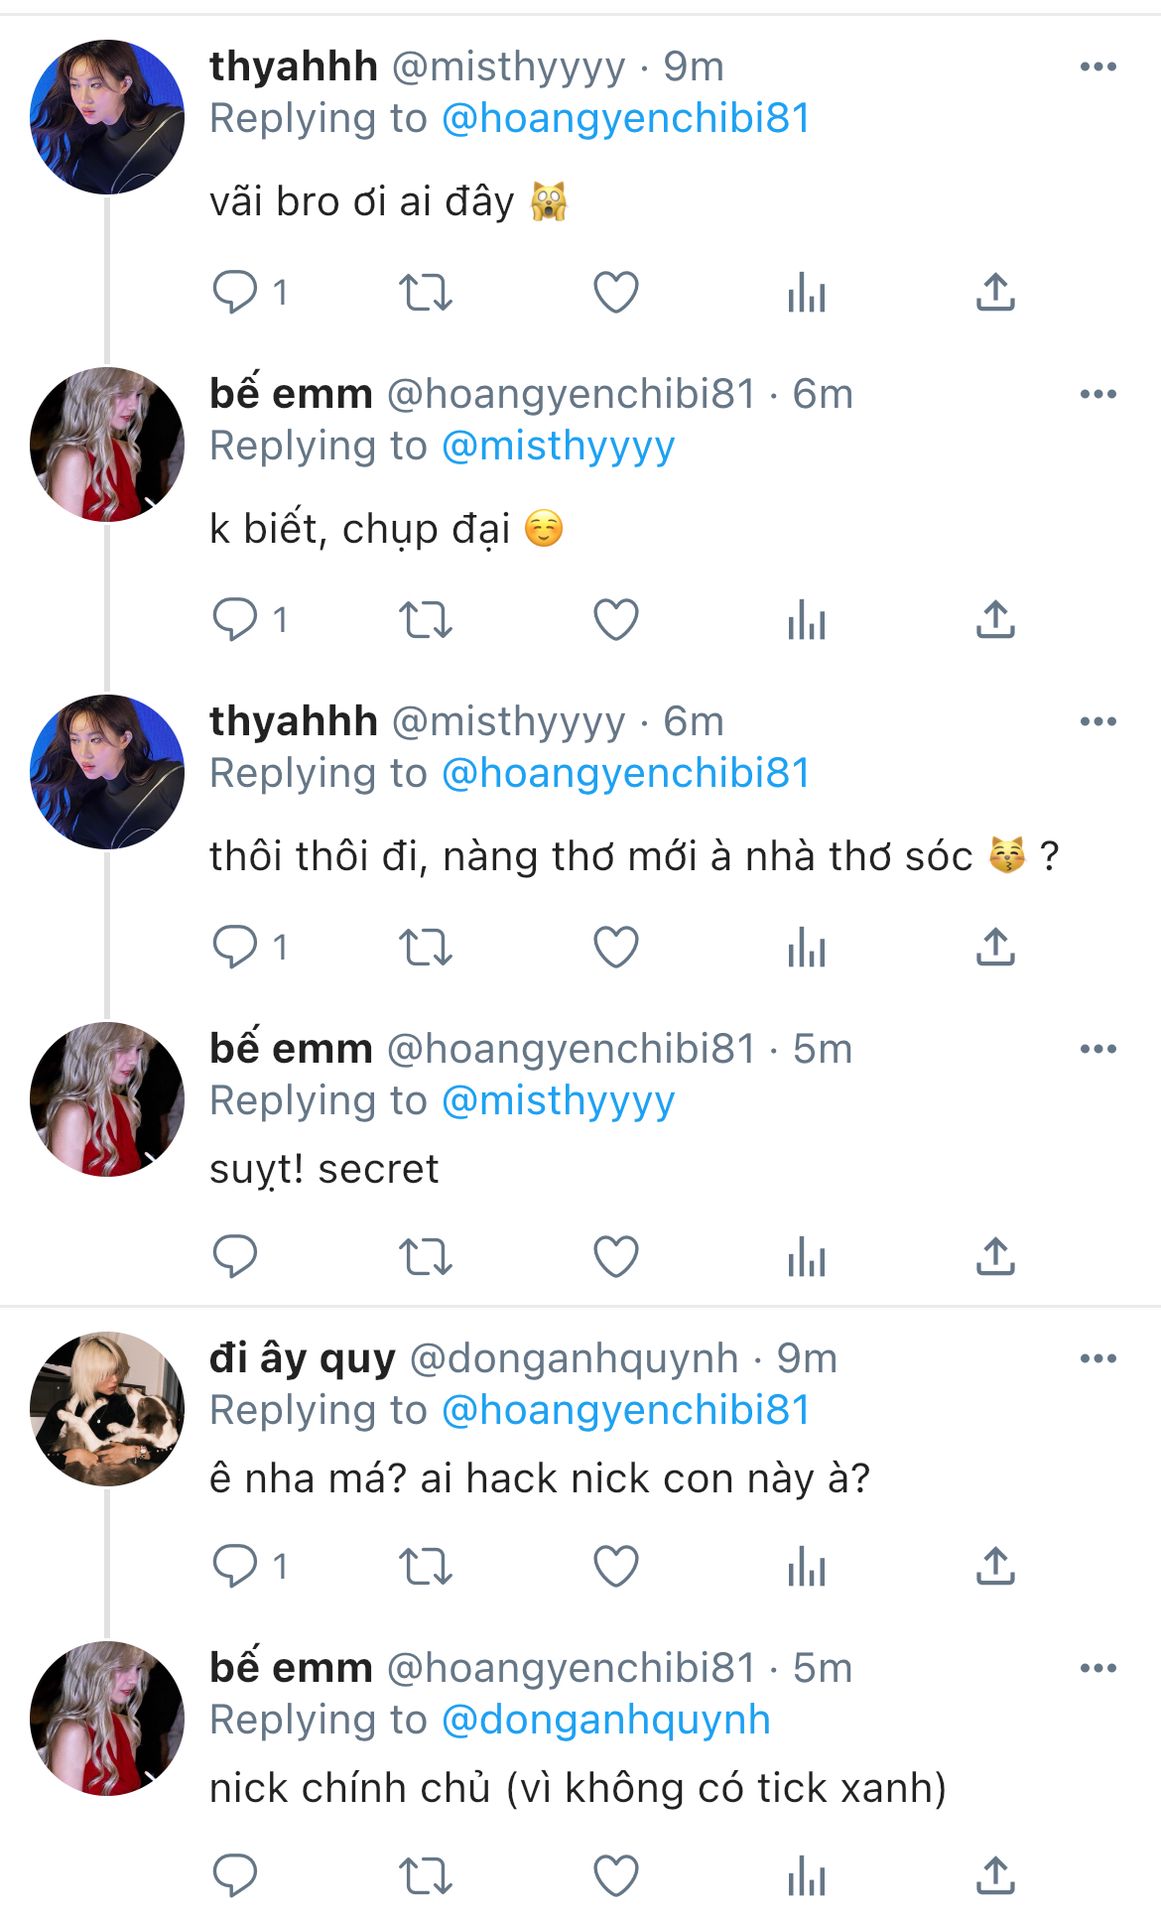Open bế emm display name on last reply

tap(291, 1668)
